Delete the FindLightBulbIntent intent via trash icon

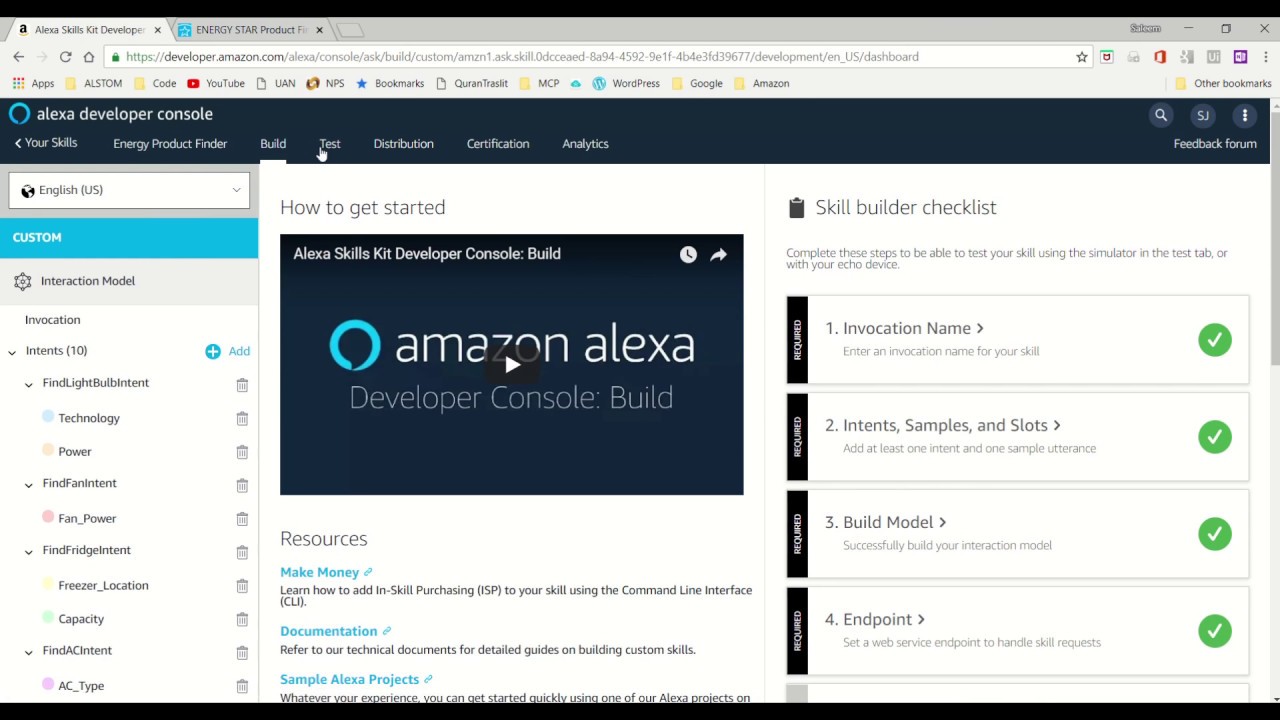(242, 385)
